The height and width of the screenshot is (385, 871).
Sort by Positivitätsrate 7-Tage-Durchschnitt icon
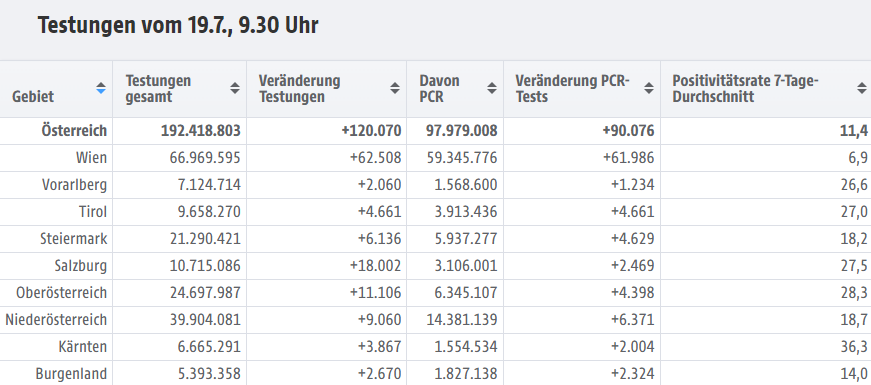[x=862, y=88]
